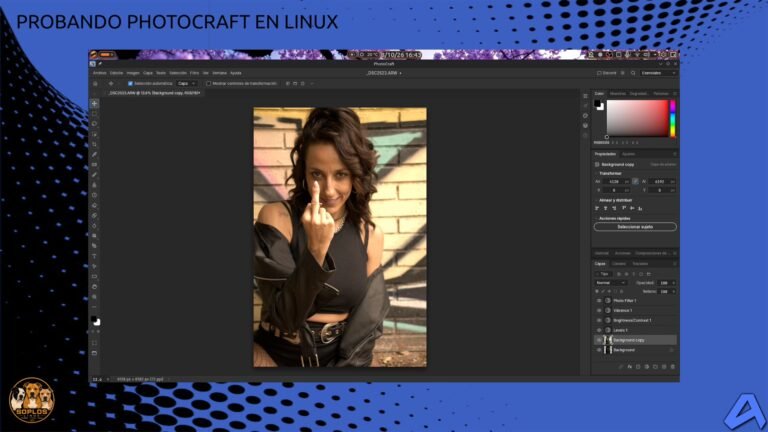Click the Add layer mask icon
Viewport: 768px width, 432px height.
(x=638, y=366)
